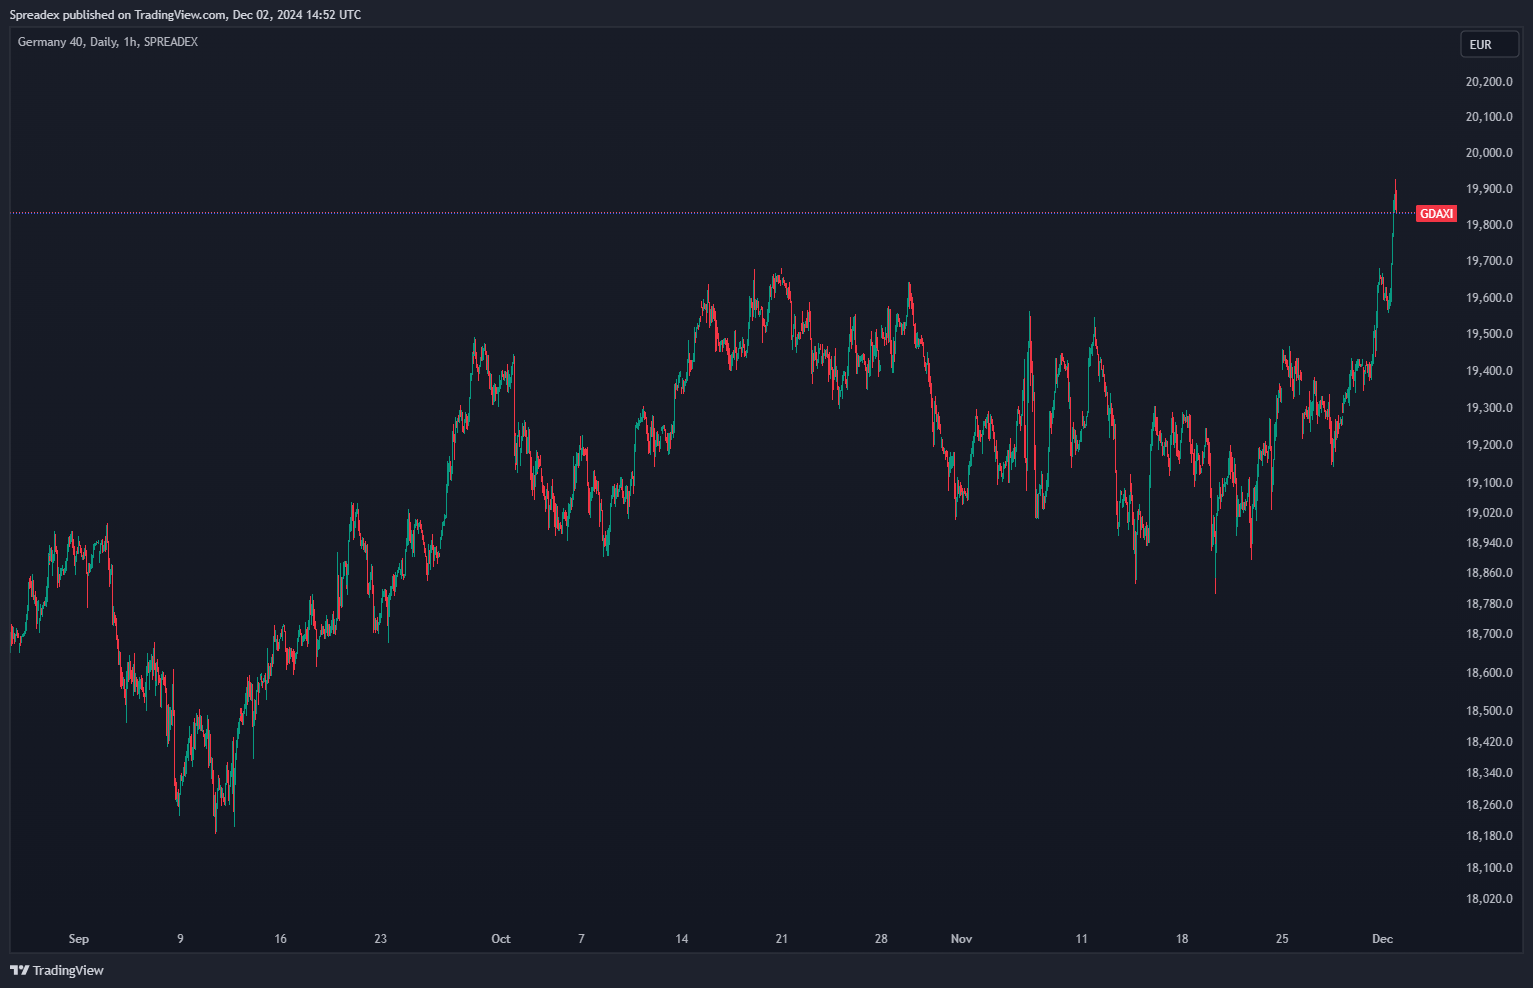The image size is (1533, 988).
Task: Click the red GDAXI price label
Action: tap(1436, 214)
